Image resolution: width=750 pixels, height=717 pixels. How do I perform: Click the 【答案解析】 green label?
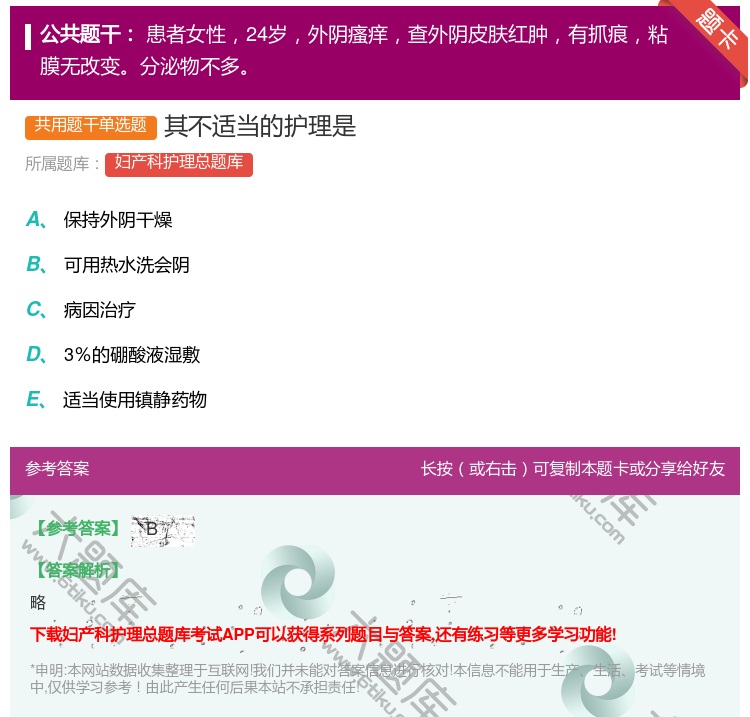tap(77, 570)
